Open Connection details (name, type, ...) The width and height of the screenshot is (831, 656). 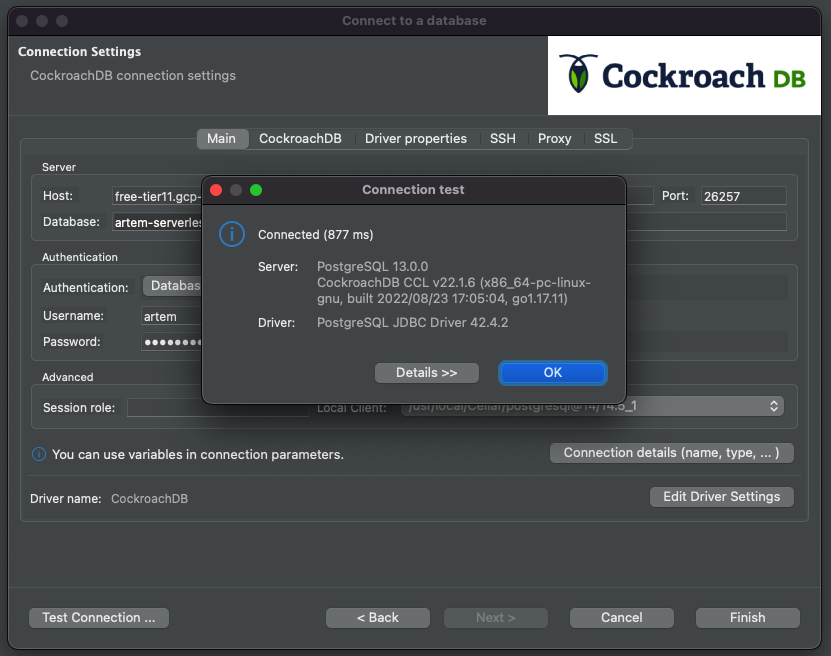pos(671,453)
